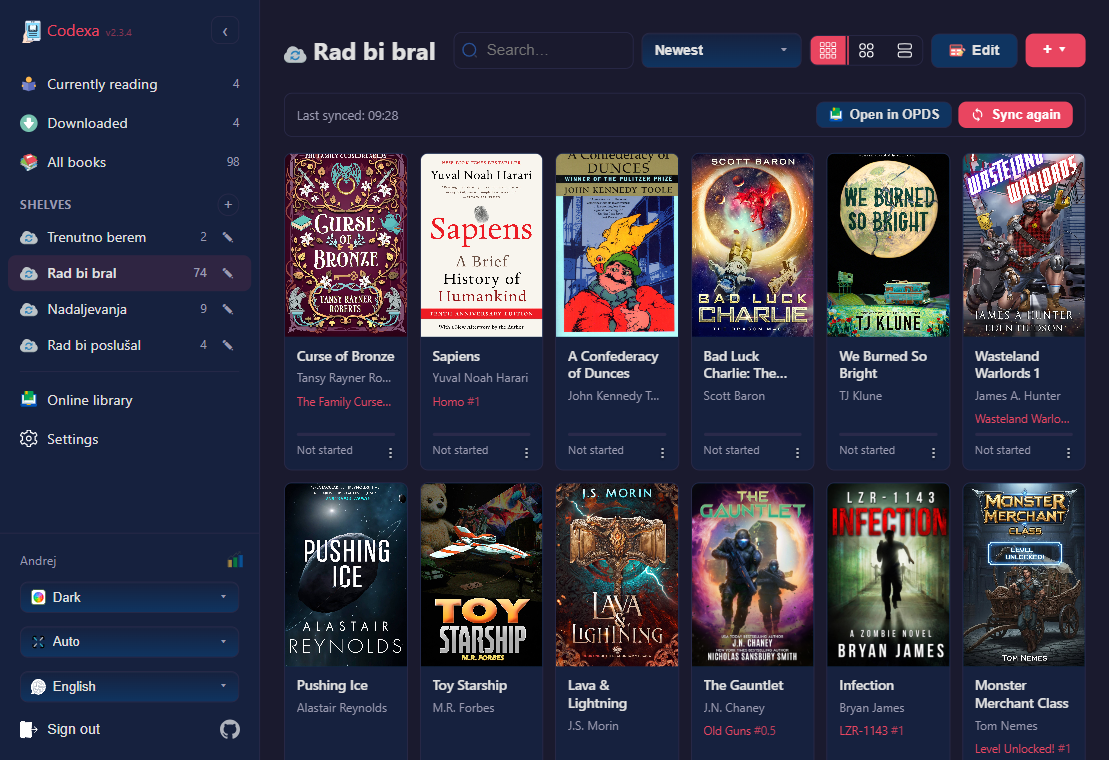
Task: Open the Monster Merchant Class cover
Action: tap(1023, 575)
